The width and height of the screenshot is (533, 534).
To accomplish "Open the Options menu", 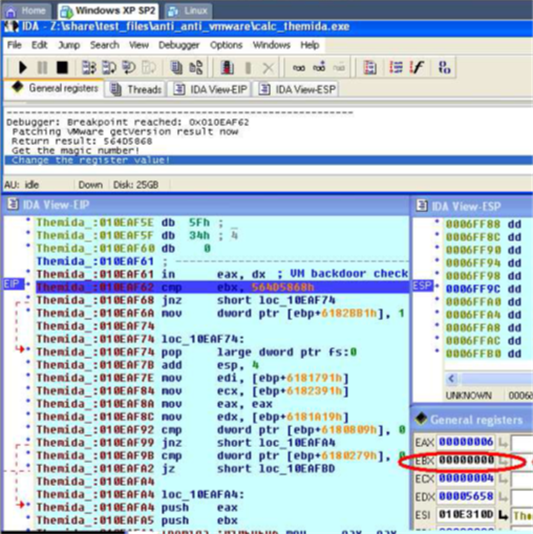I will pos(226,45).
